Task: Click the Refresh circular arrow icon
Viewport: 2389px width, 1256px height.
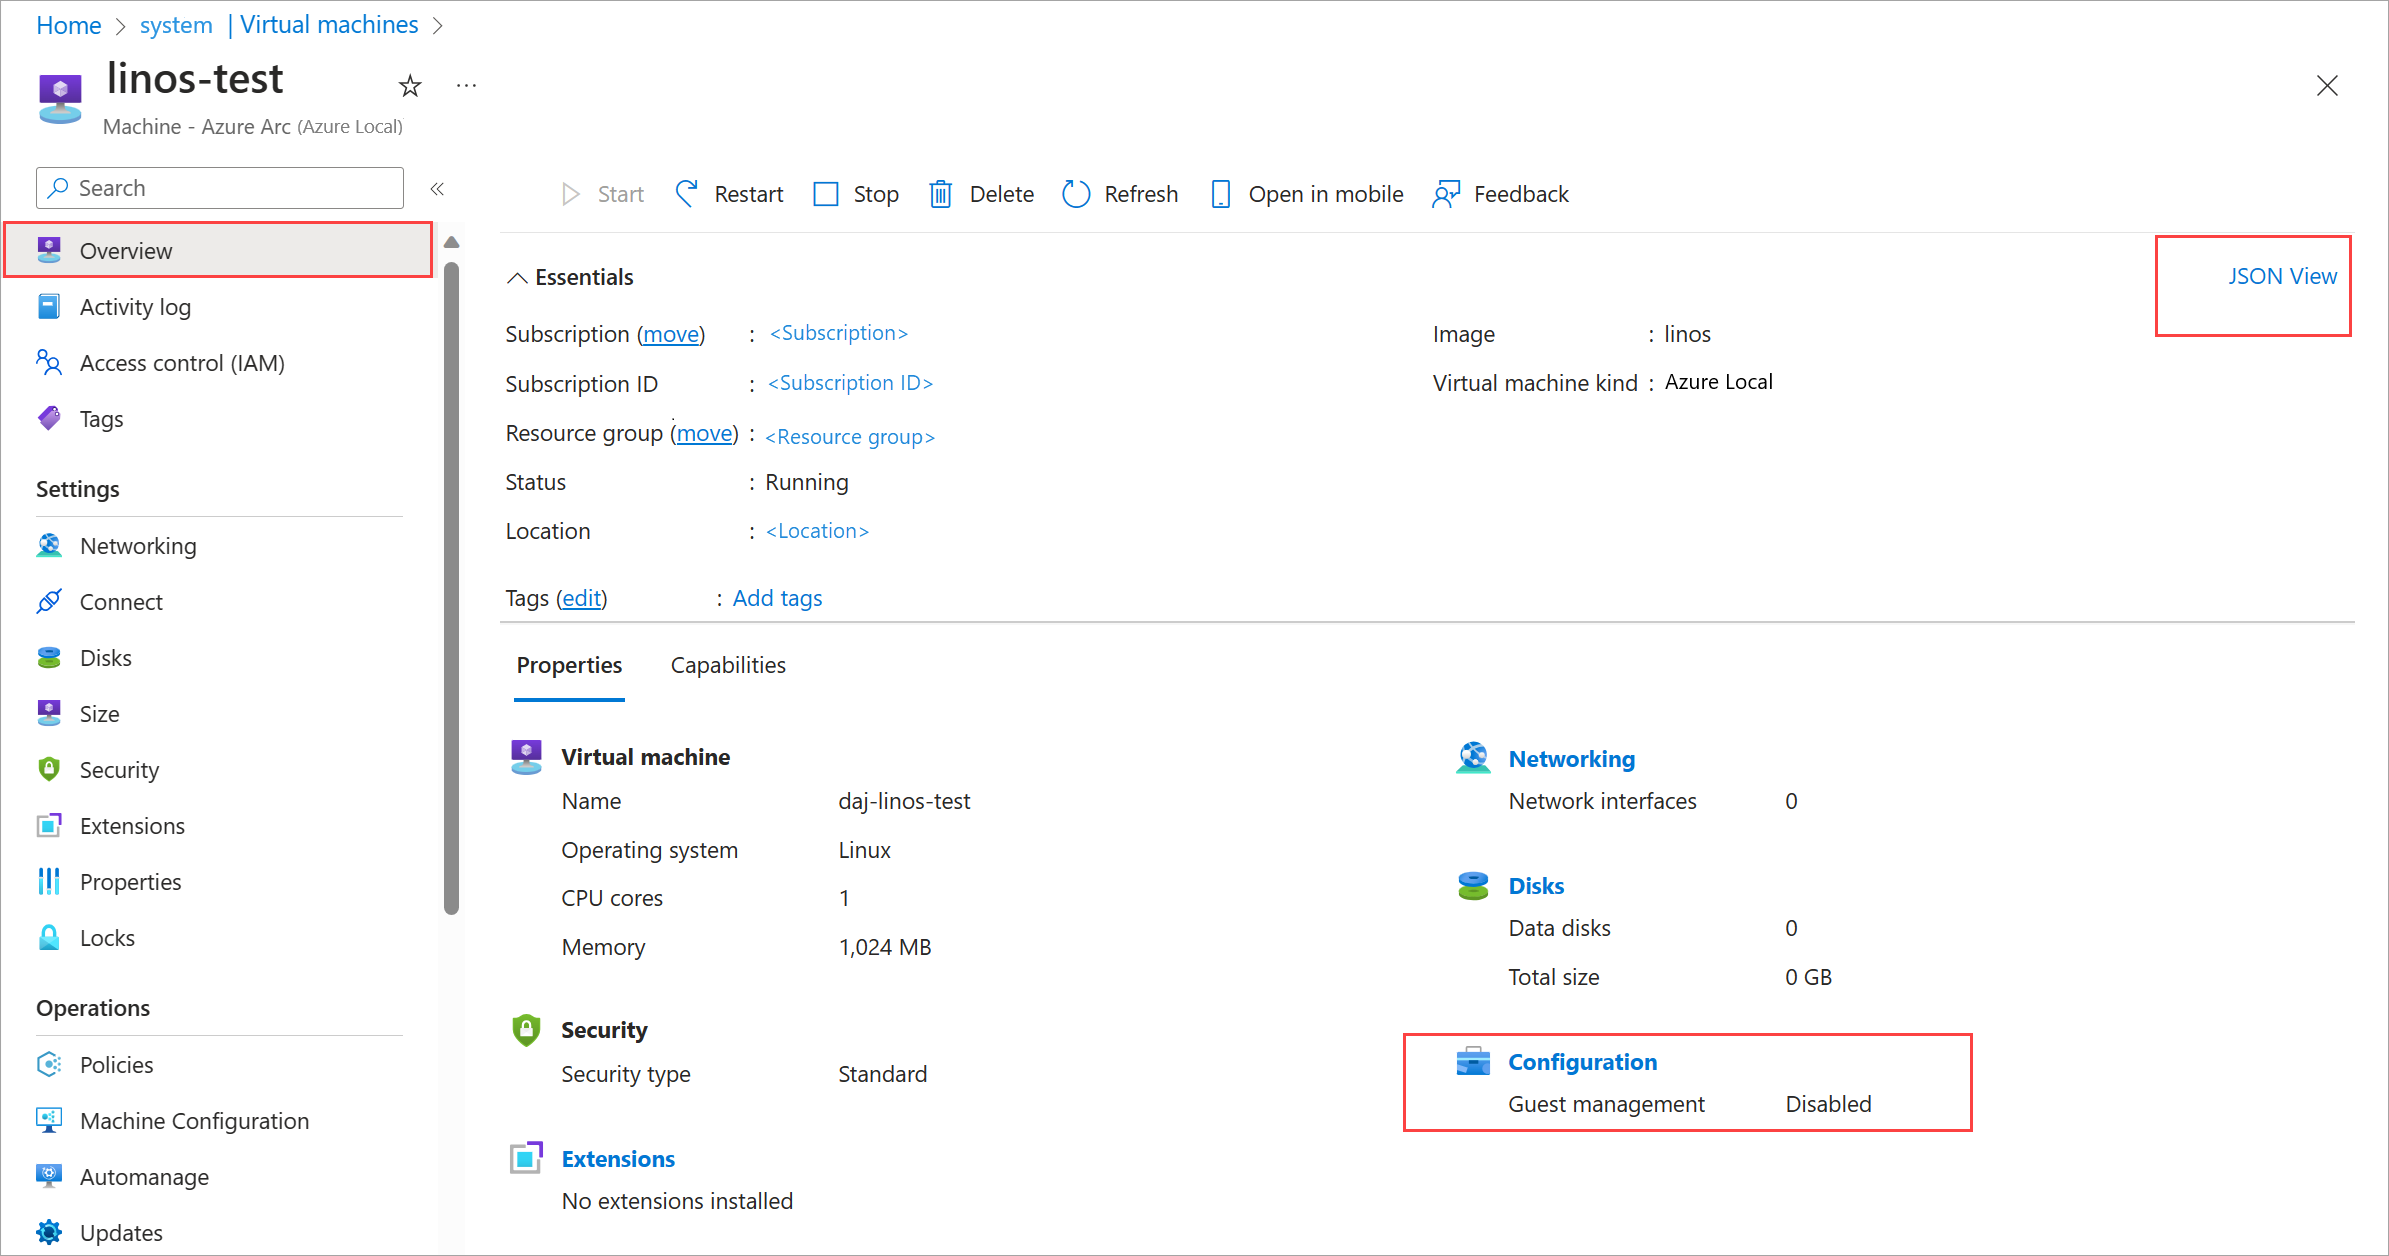Action: [x=1076, y=193]
